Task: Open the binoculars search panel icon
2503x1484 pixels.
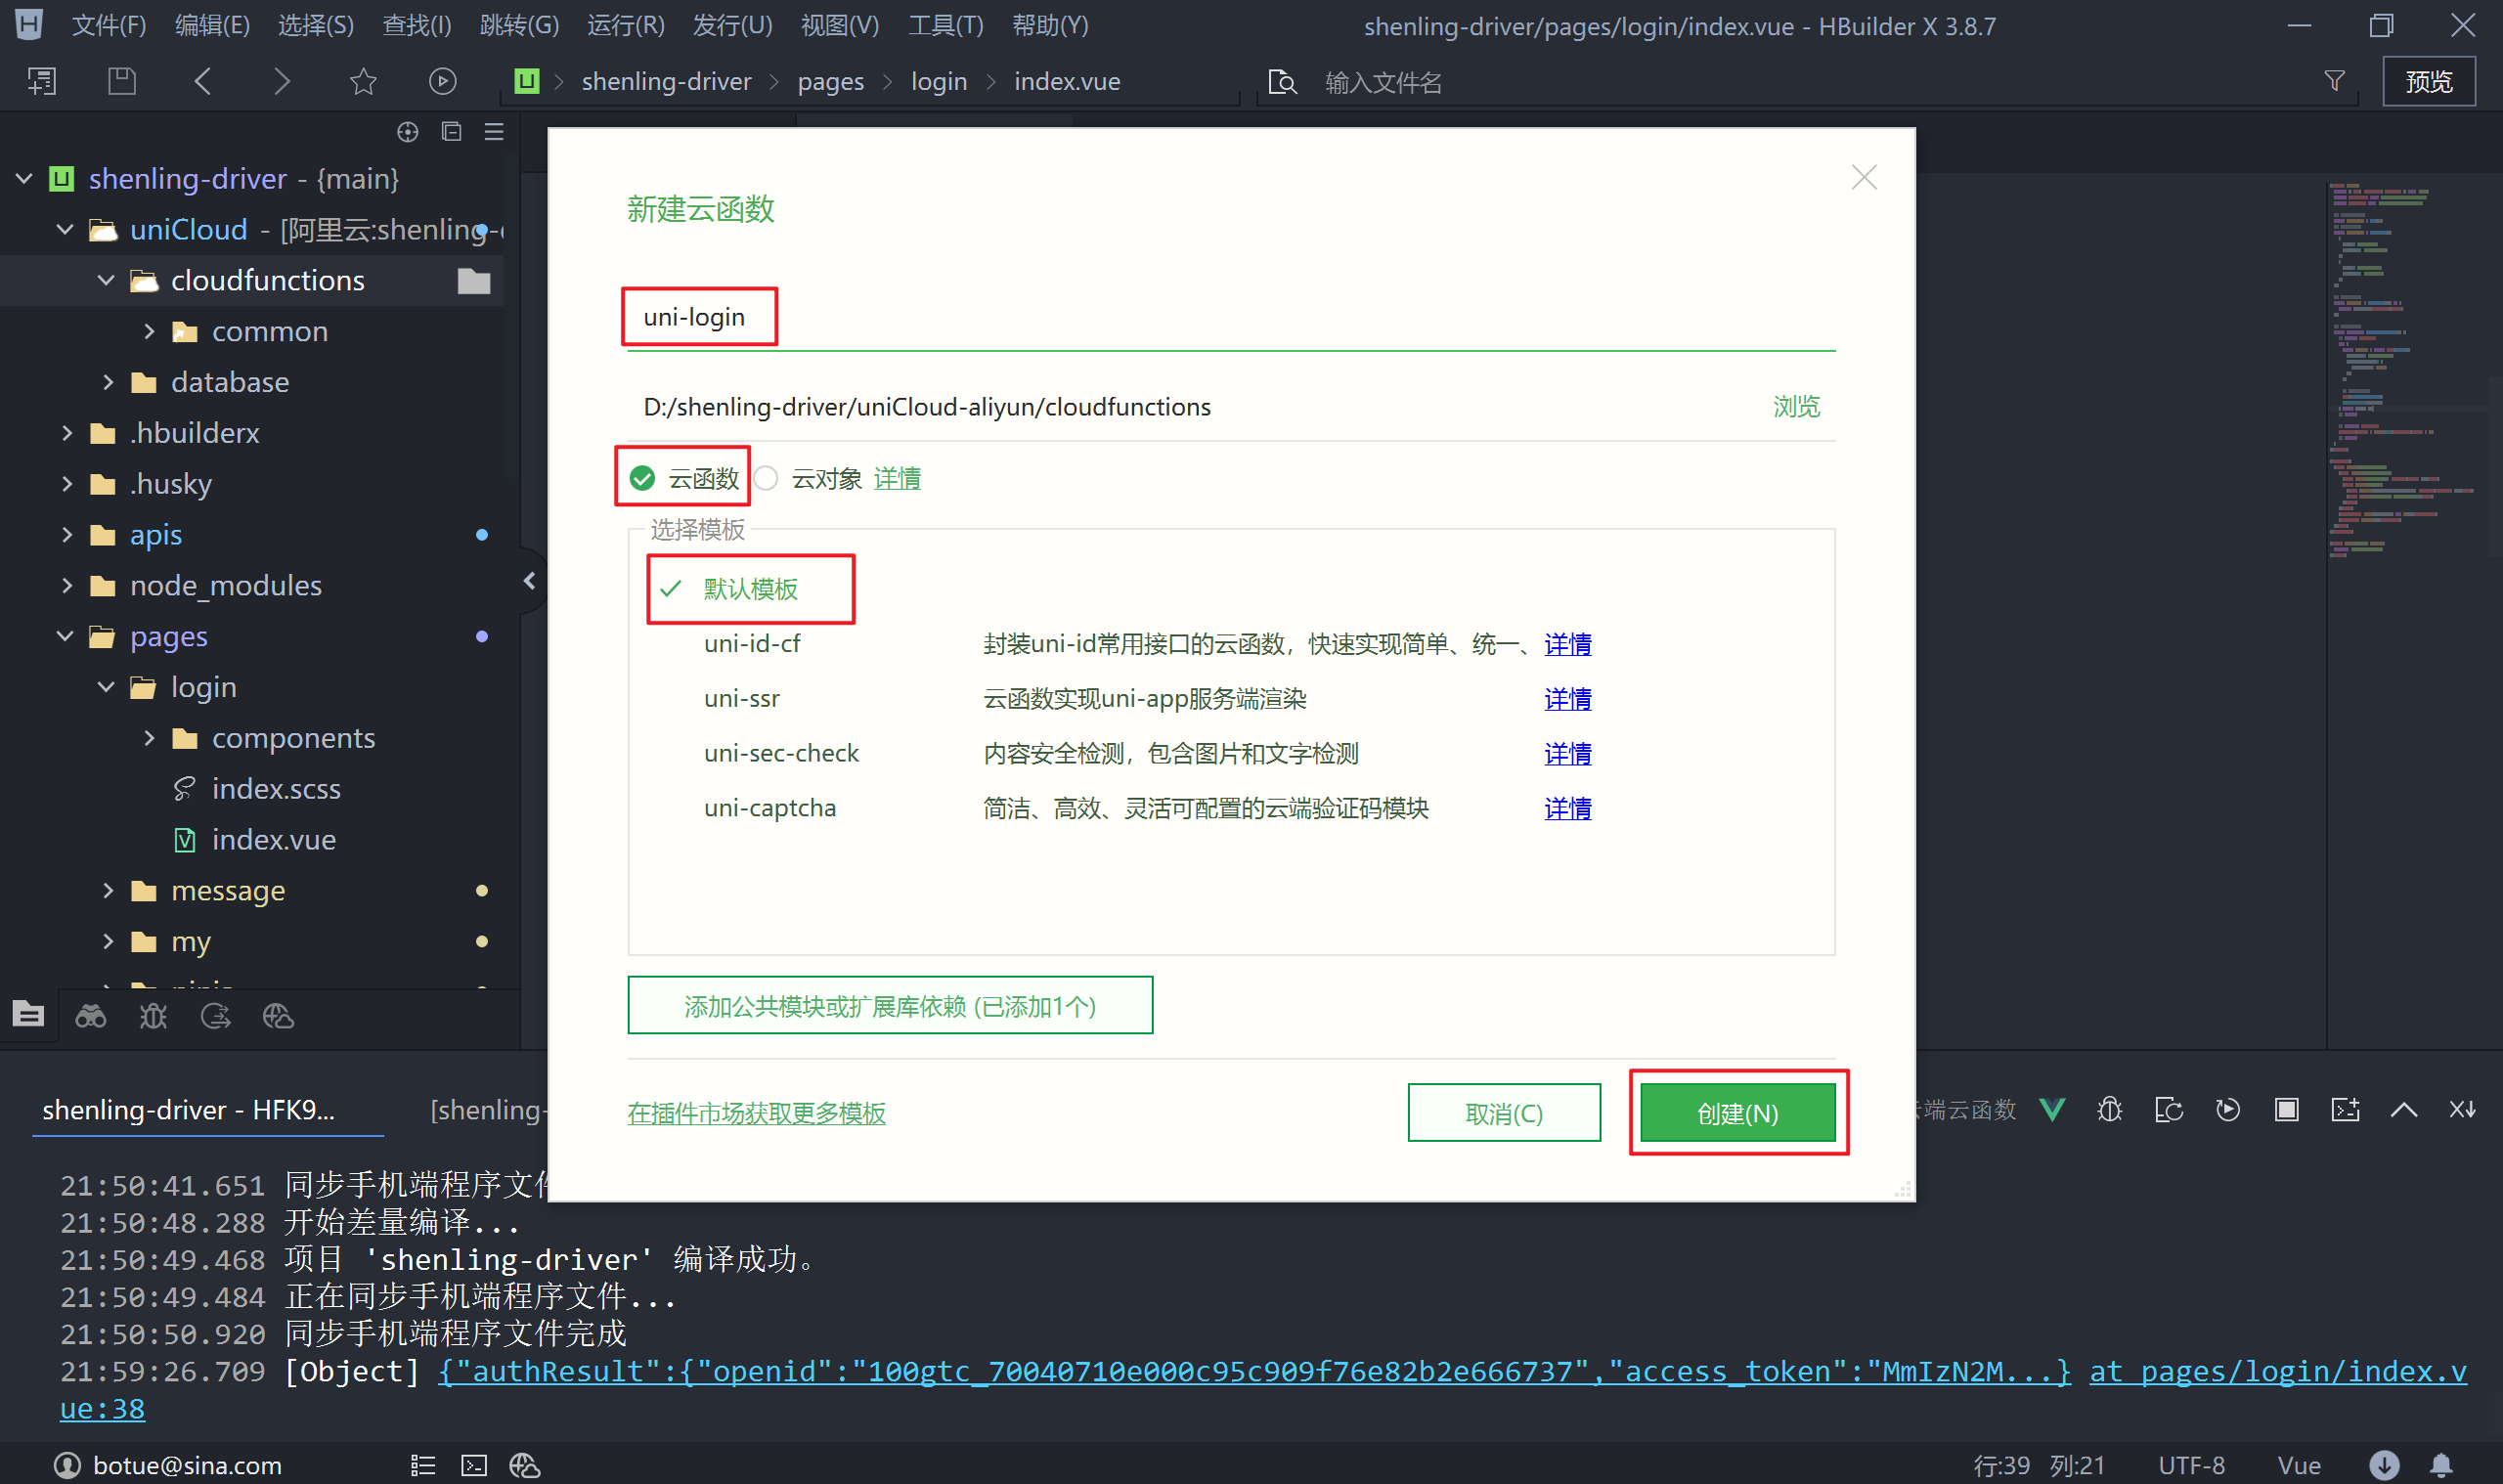Action: tap(91, 1017)
